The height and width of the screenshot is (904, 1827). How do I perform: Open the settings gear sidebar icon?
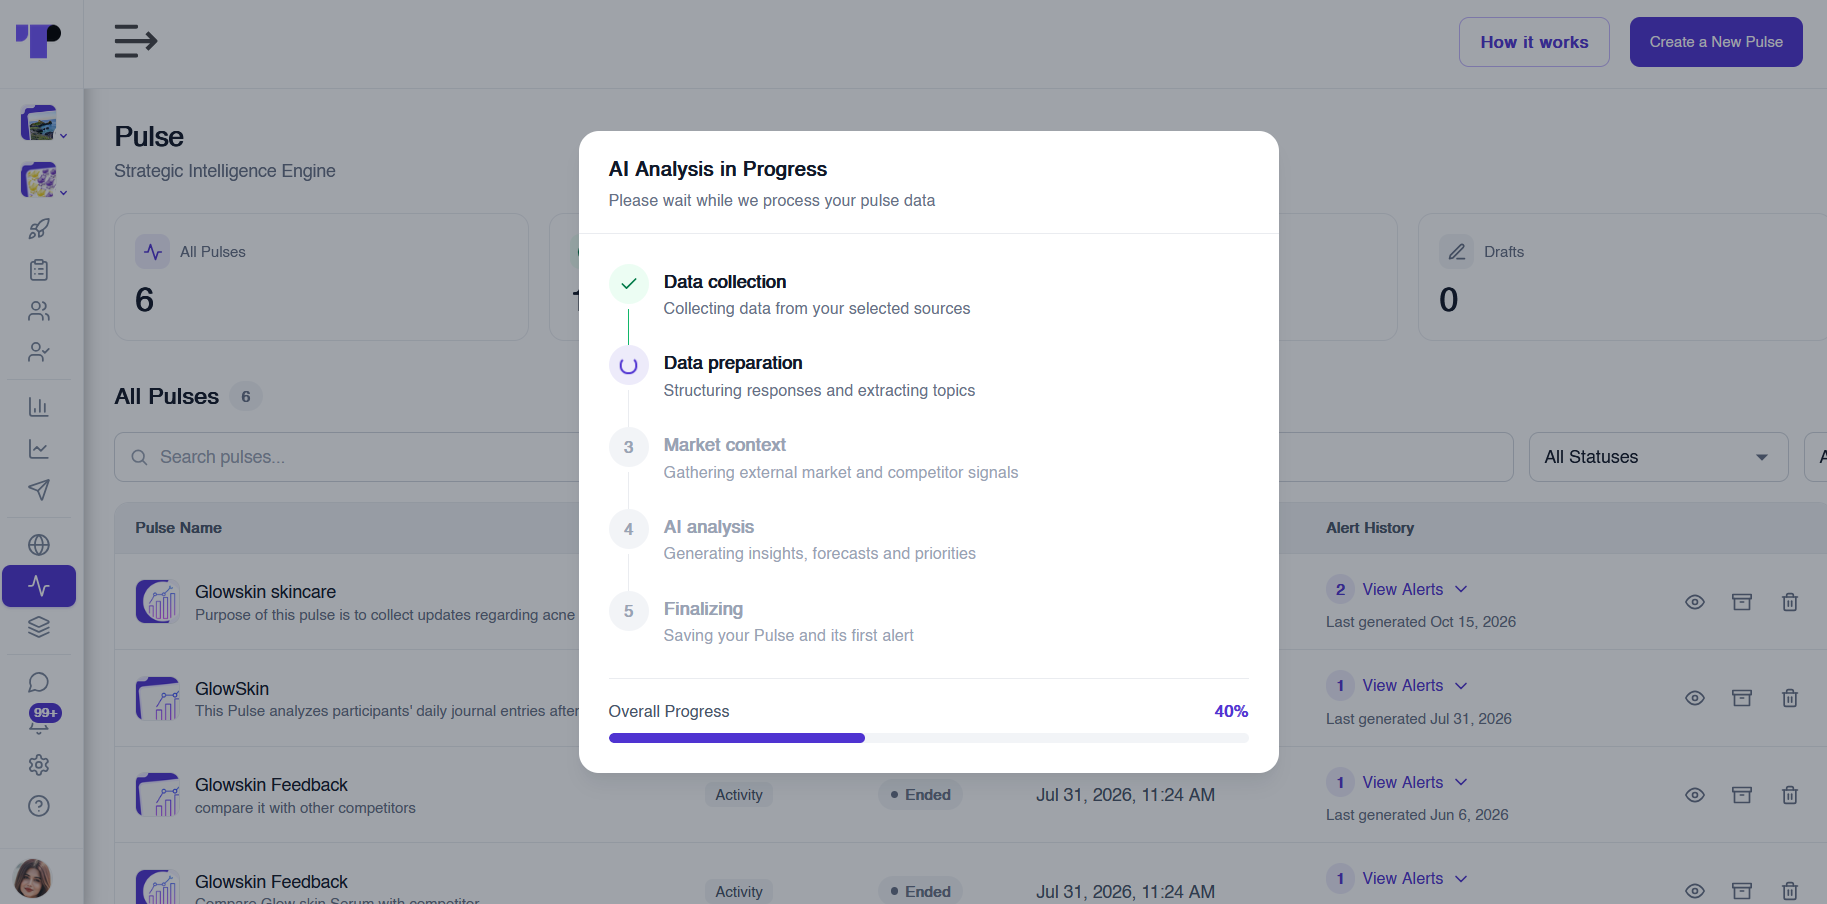[x=39, y=765]
